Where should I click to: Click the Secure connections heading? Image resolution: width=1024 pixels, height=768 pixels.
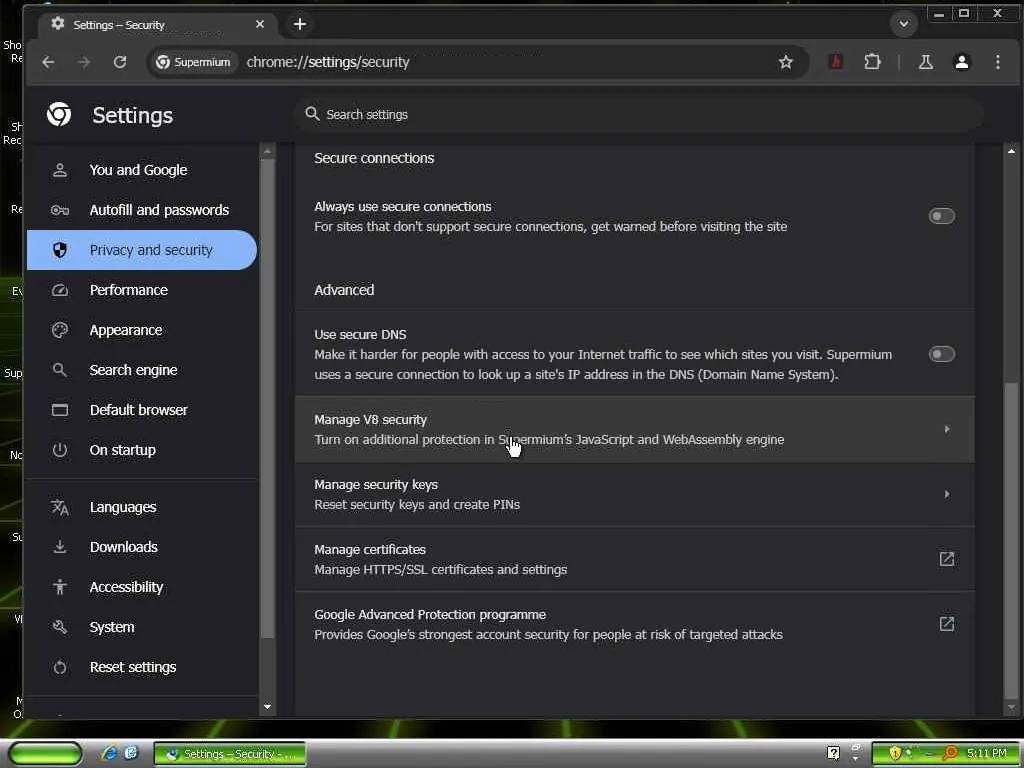(x=374, y=158)
